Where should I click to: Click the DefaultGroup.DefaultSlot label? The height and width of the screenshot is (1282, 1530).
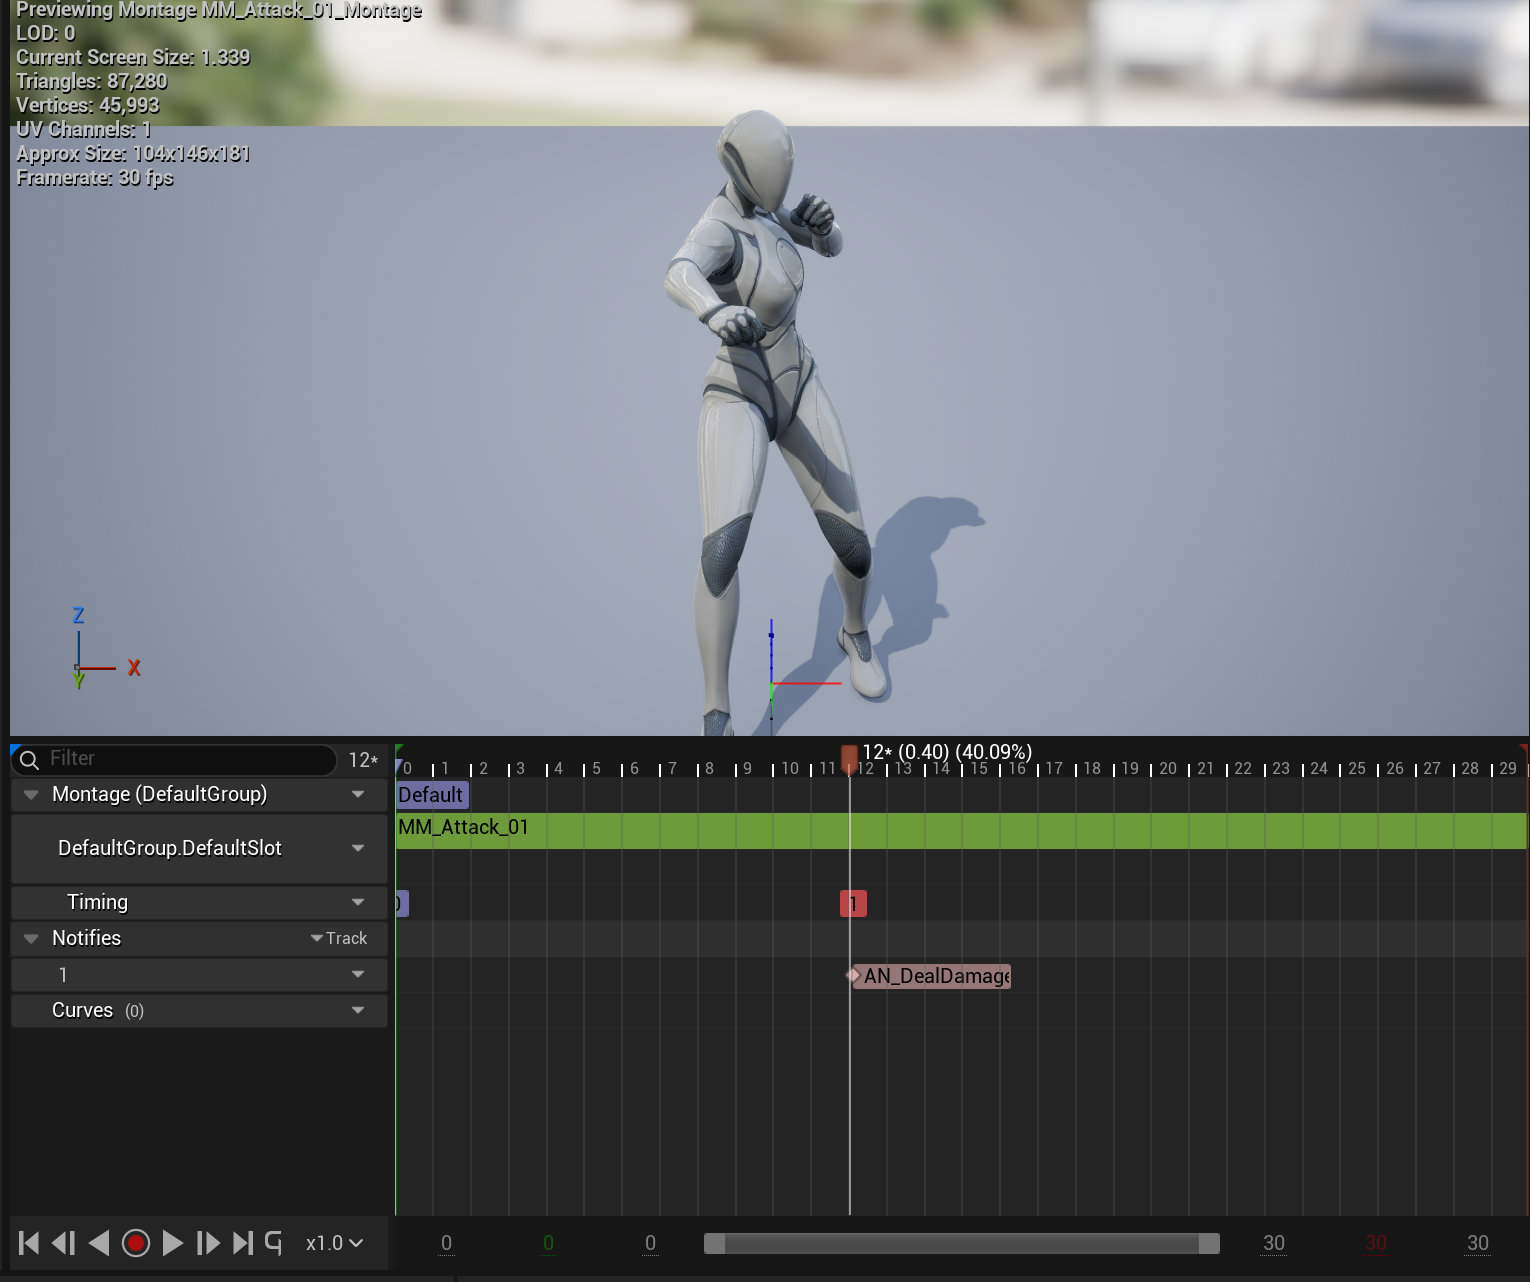click(x=170, y=848)
